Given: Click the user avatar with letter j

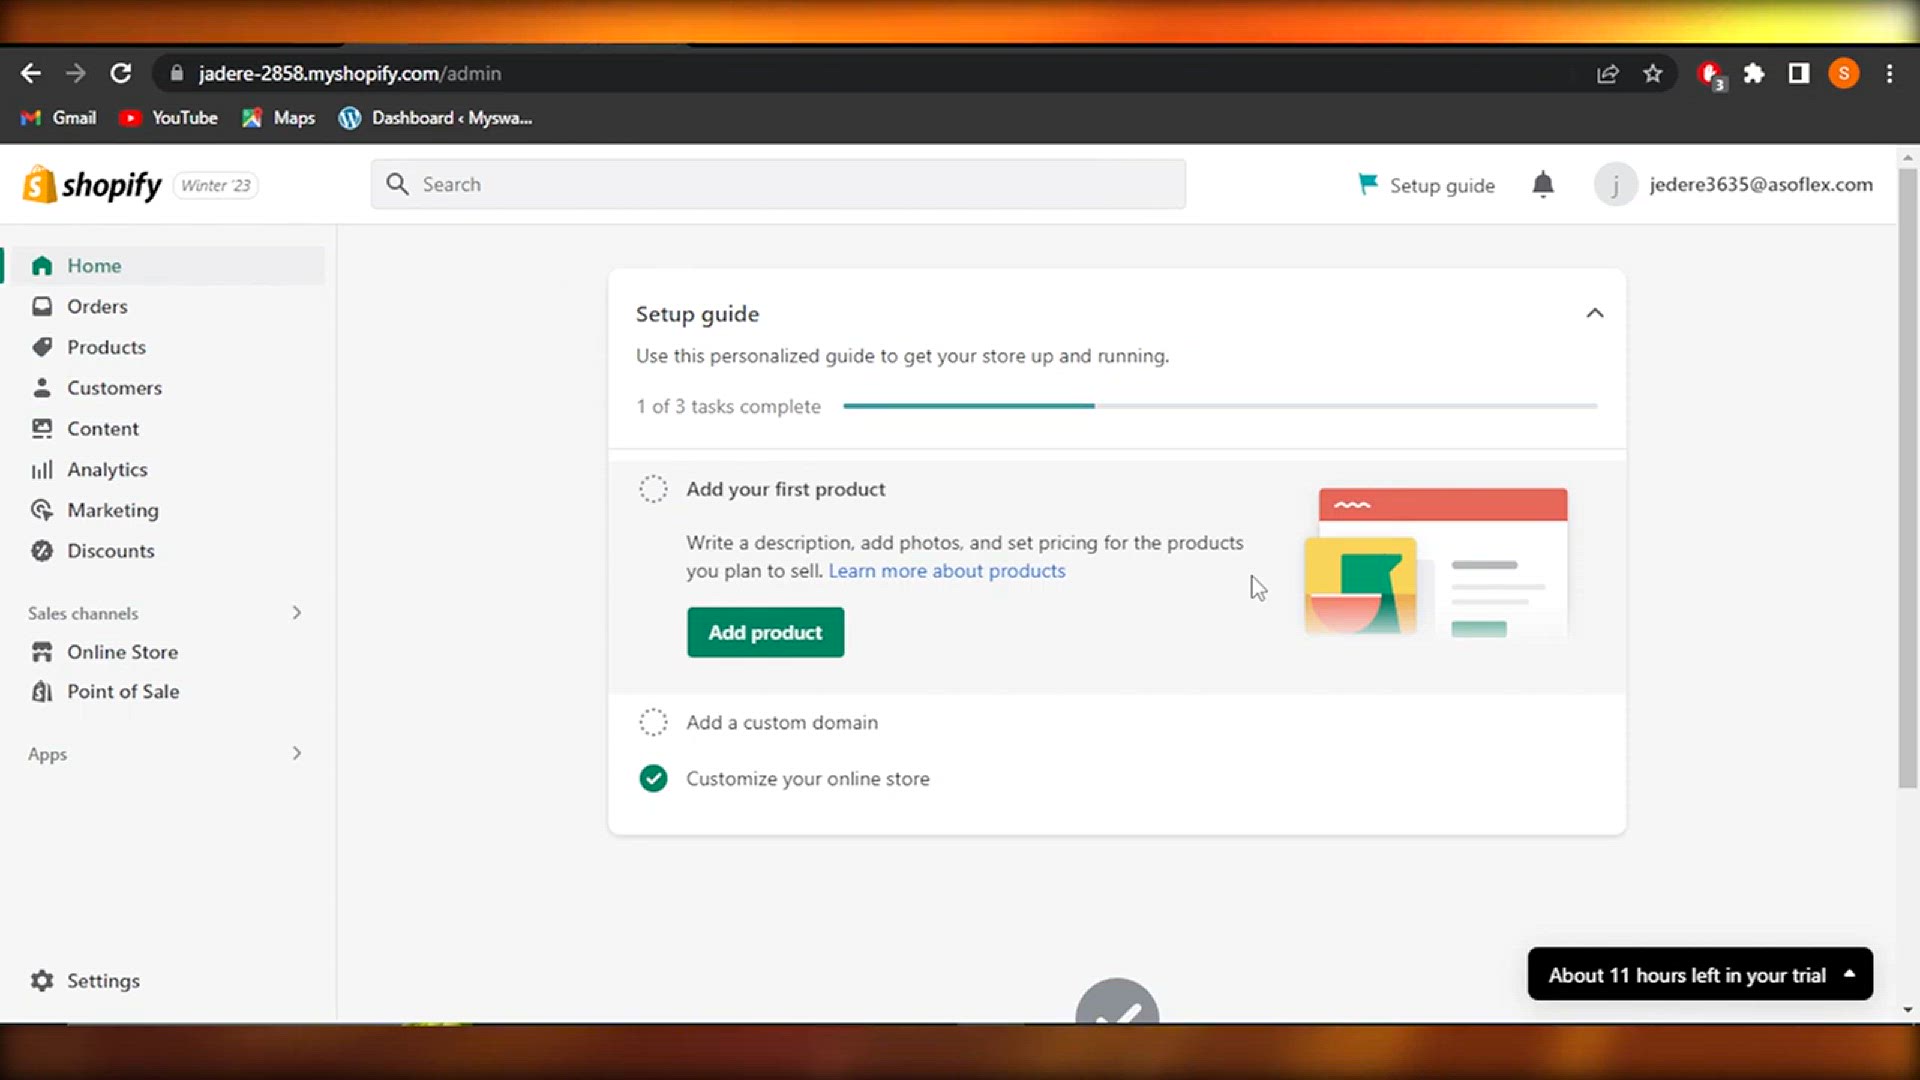Looking at the screenshot, I should [1615, 185].
